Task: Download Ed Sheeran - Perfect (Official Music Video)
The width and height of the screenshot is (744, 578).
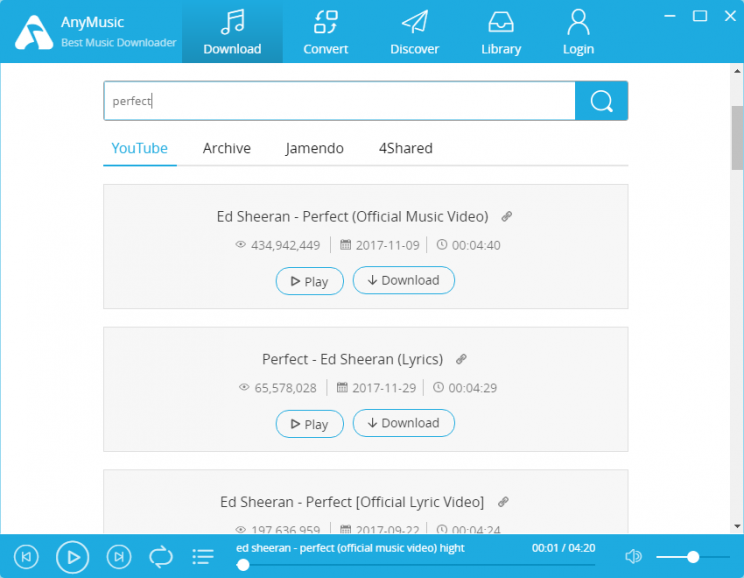Action: point(404,280)
